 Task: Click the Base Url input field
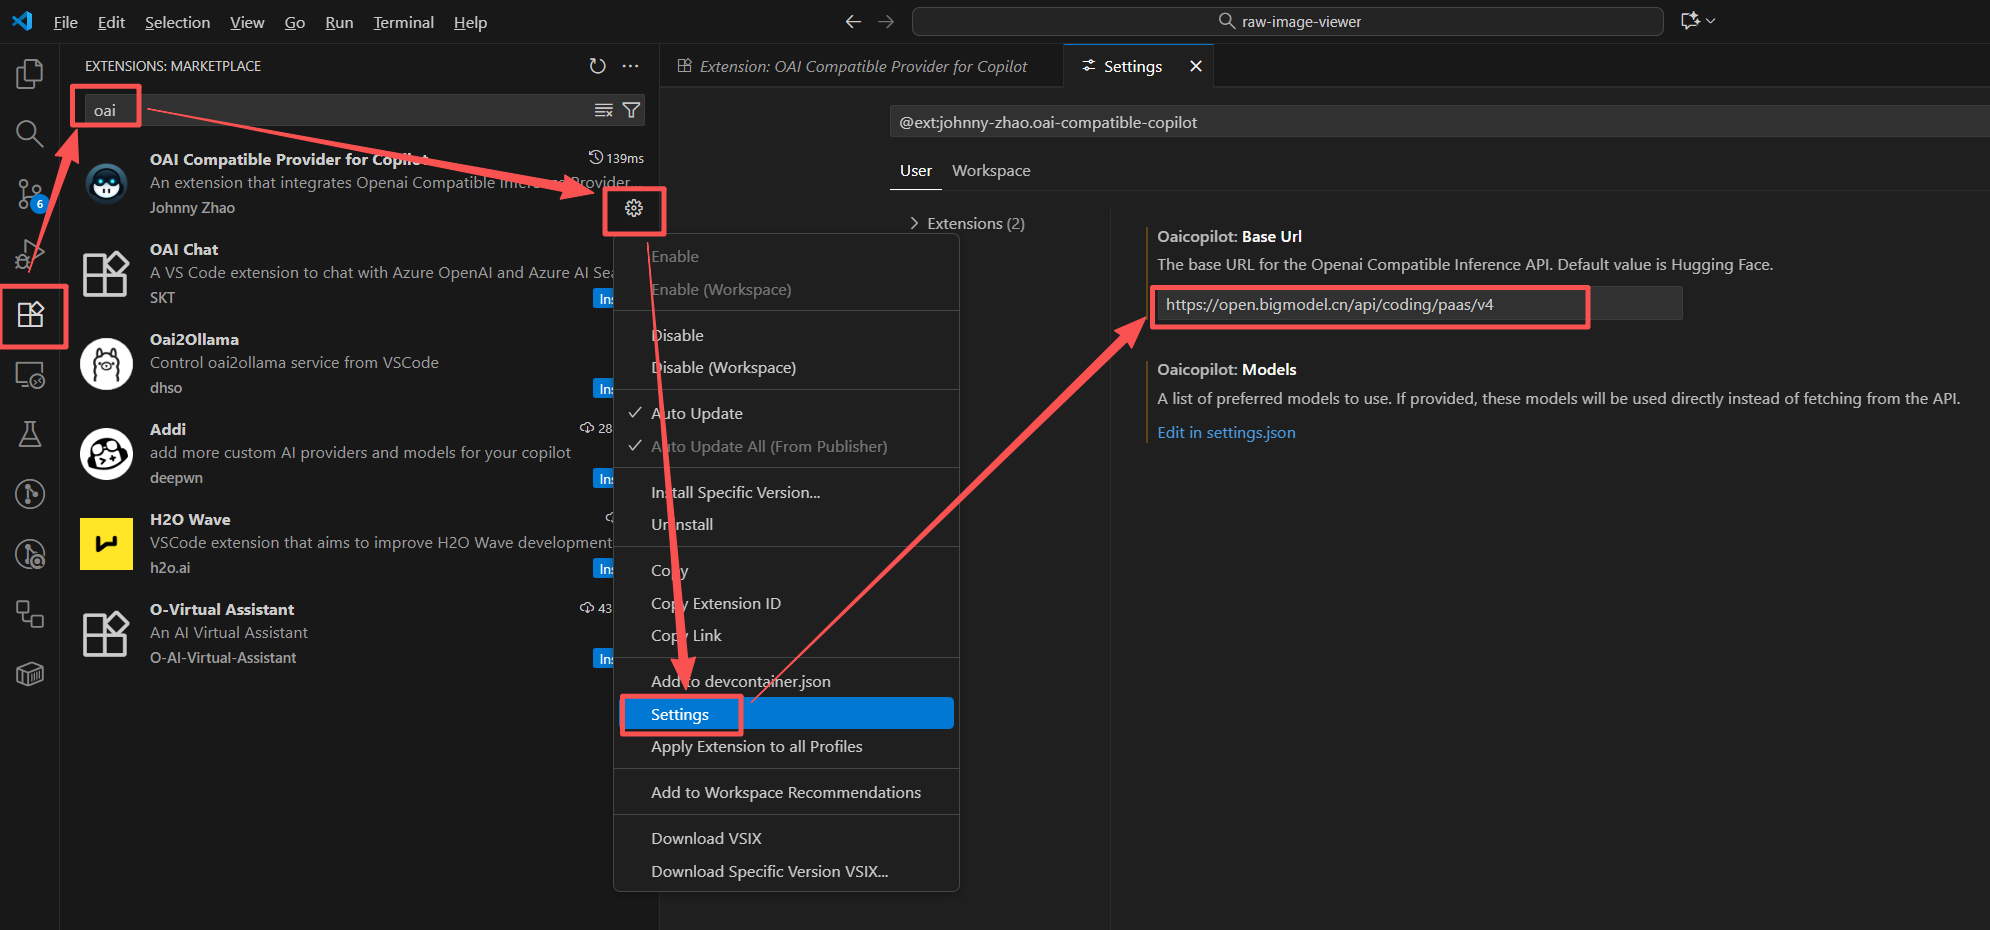[x=1419, y=305]
